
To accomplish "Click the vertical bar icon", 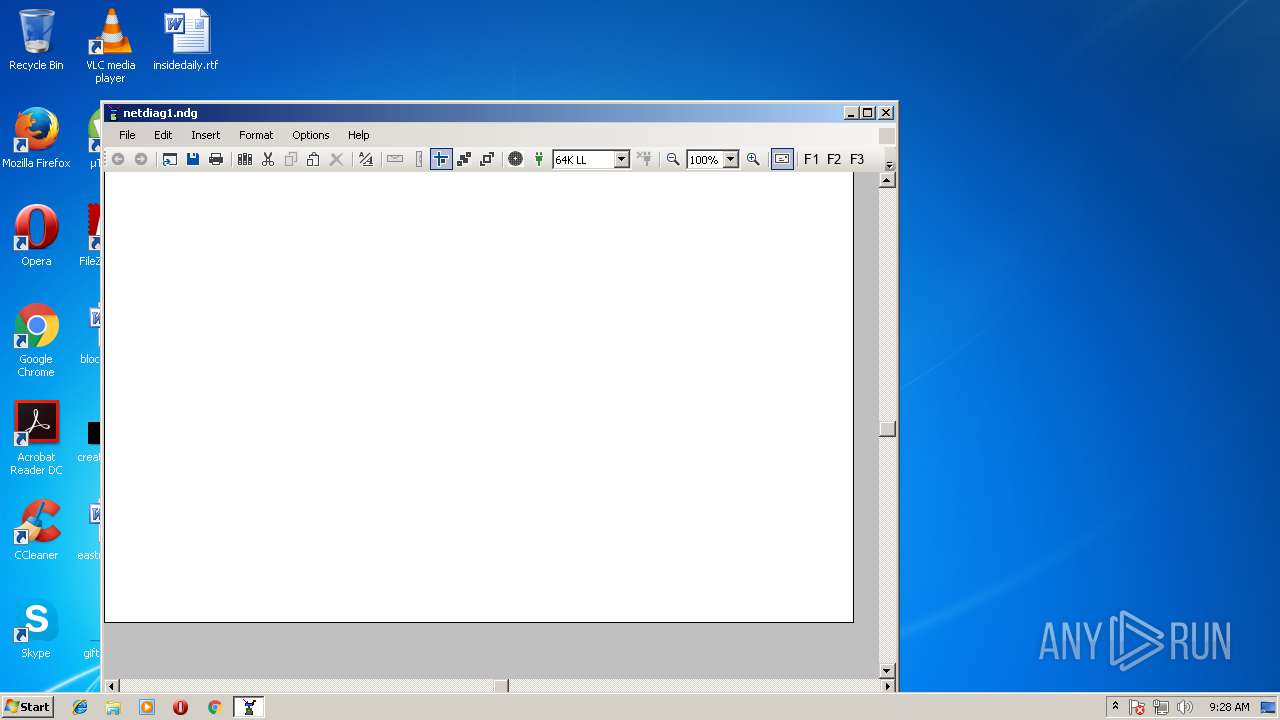I will coord(419,159).
